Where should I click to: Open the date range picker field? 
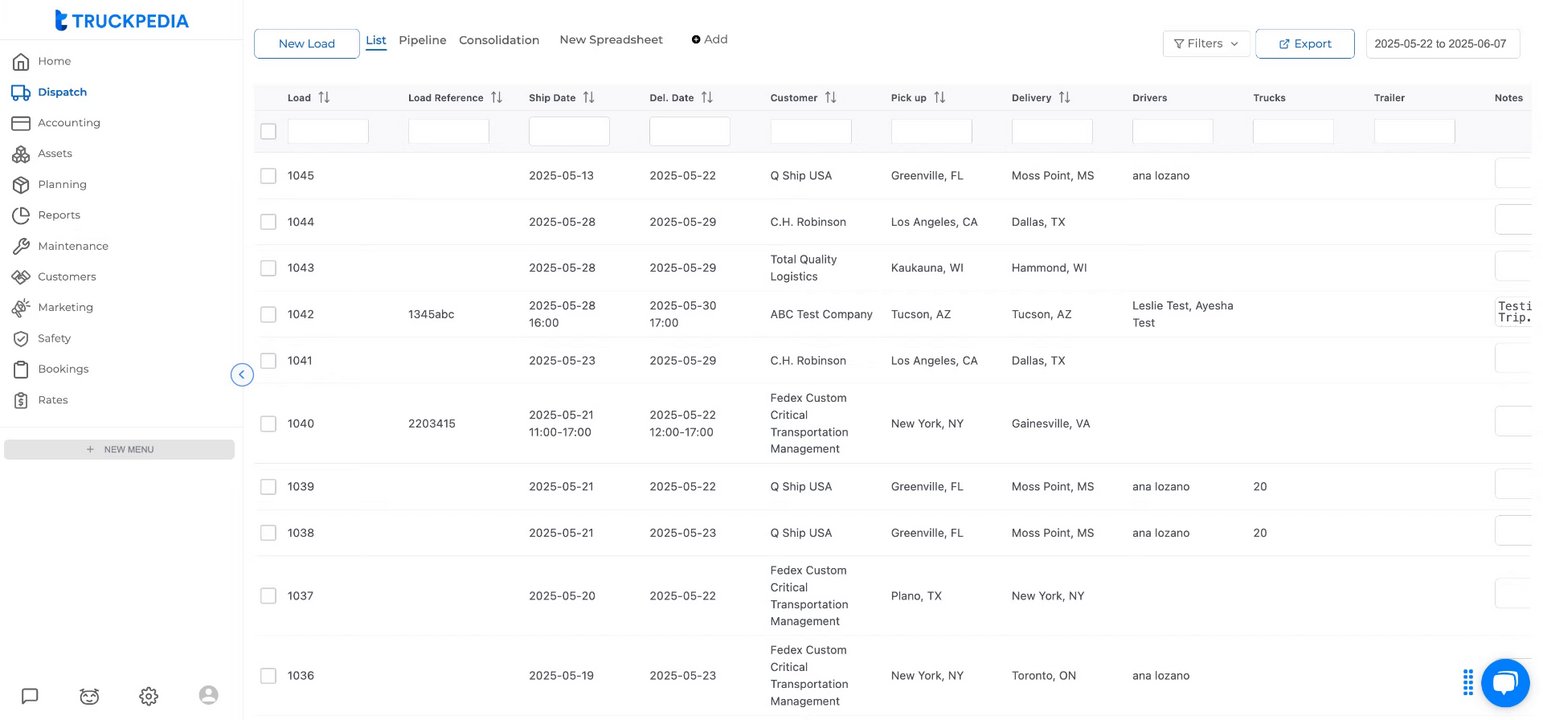tap(1442, 44)
